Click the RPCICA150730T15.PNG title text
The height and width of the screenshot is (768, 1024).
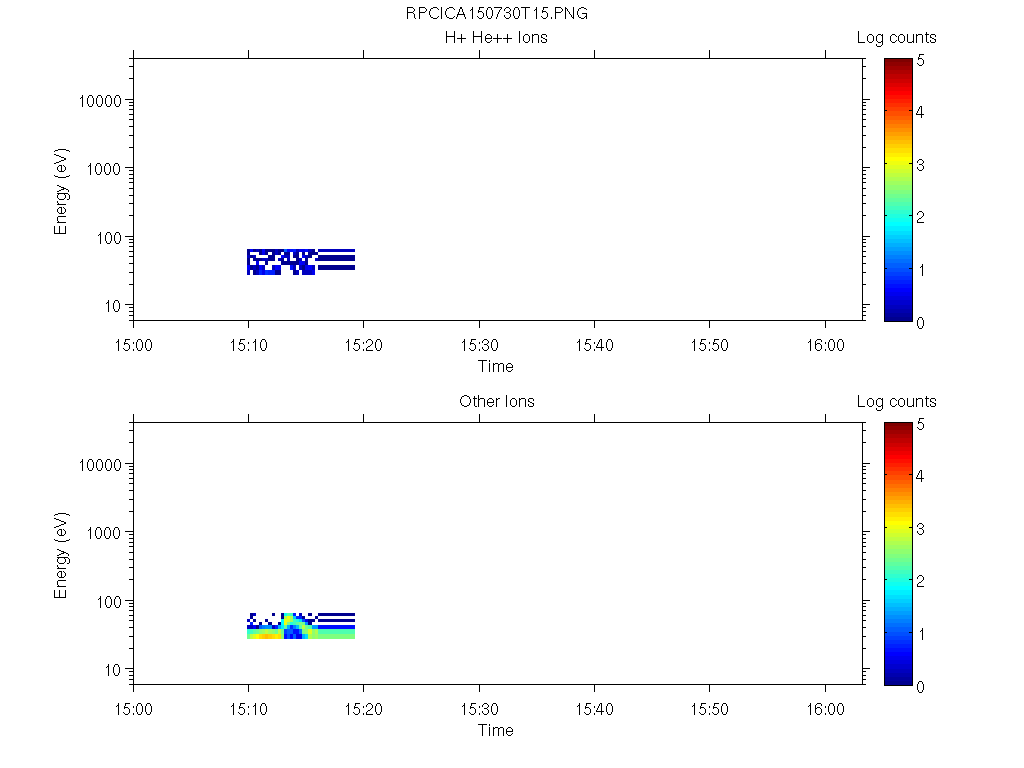pyautogui.click(x=496, y=13)
